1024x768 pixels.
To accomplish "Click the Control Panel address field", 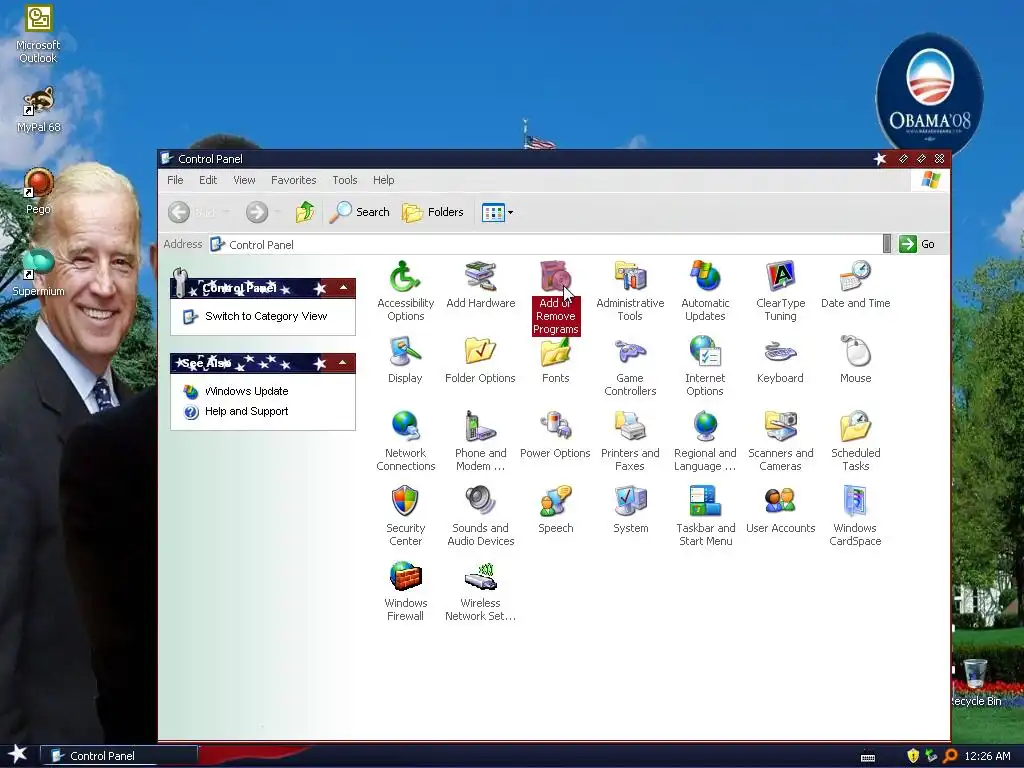I will point(545,244).
